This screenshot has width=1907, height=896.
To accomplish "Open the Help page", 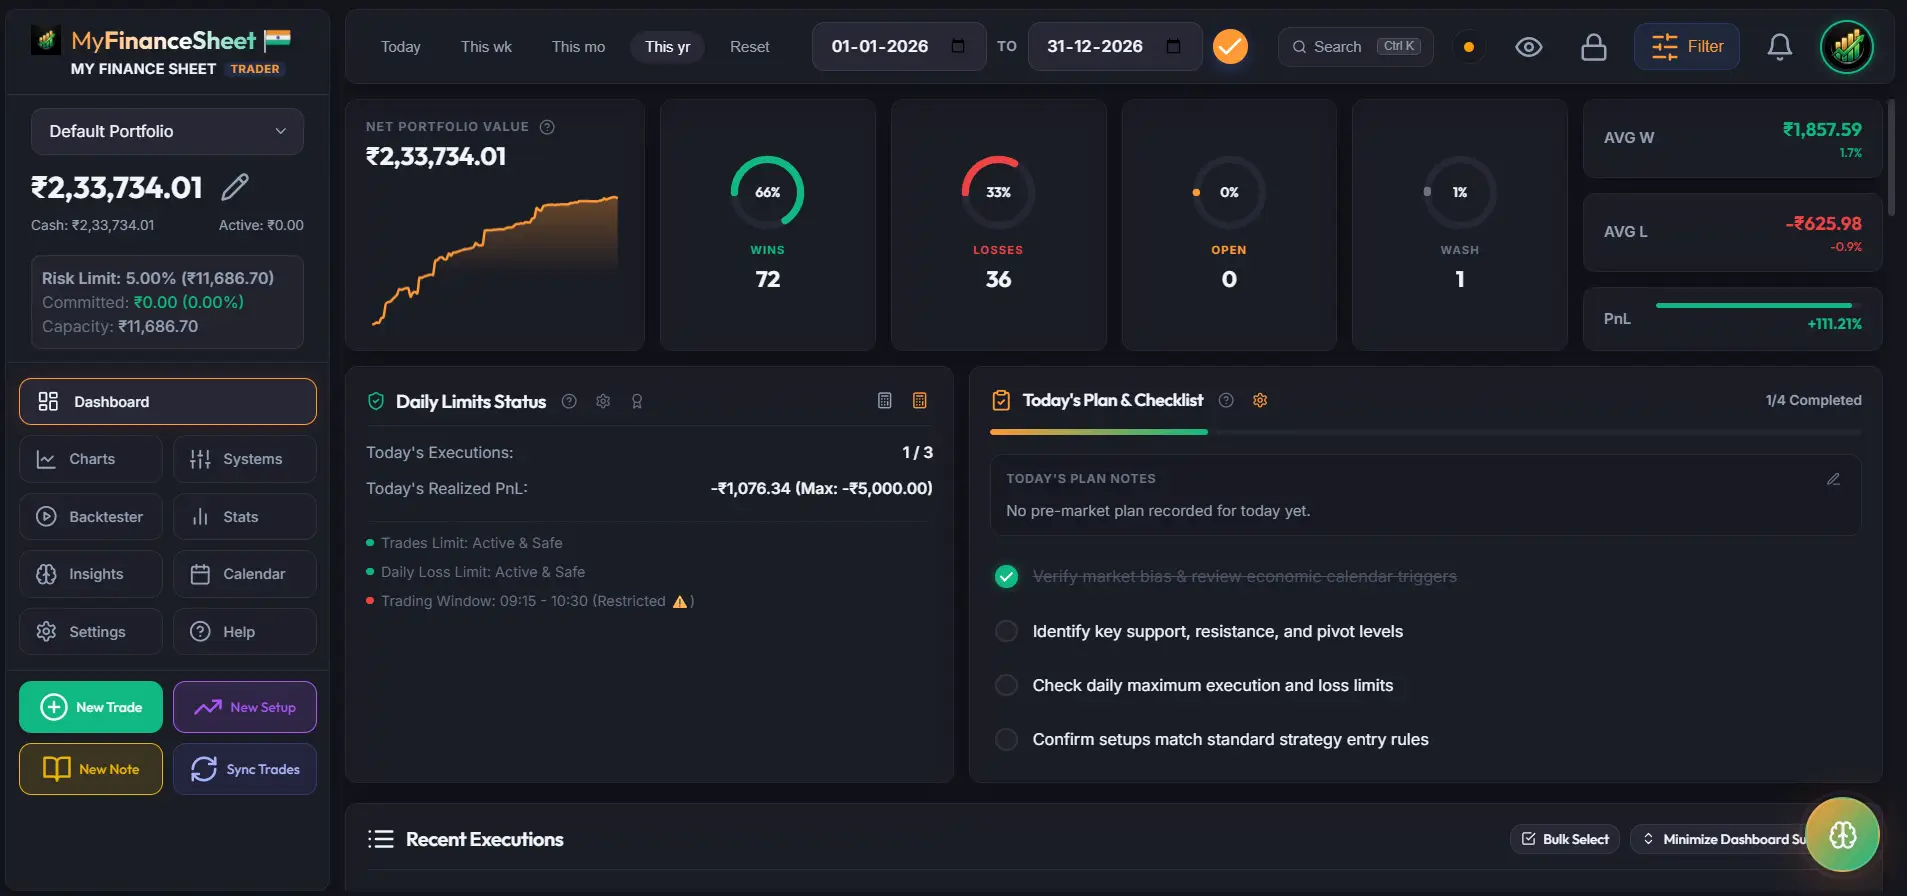I will click(245, 631).
